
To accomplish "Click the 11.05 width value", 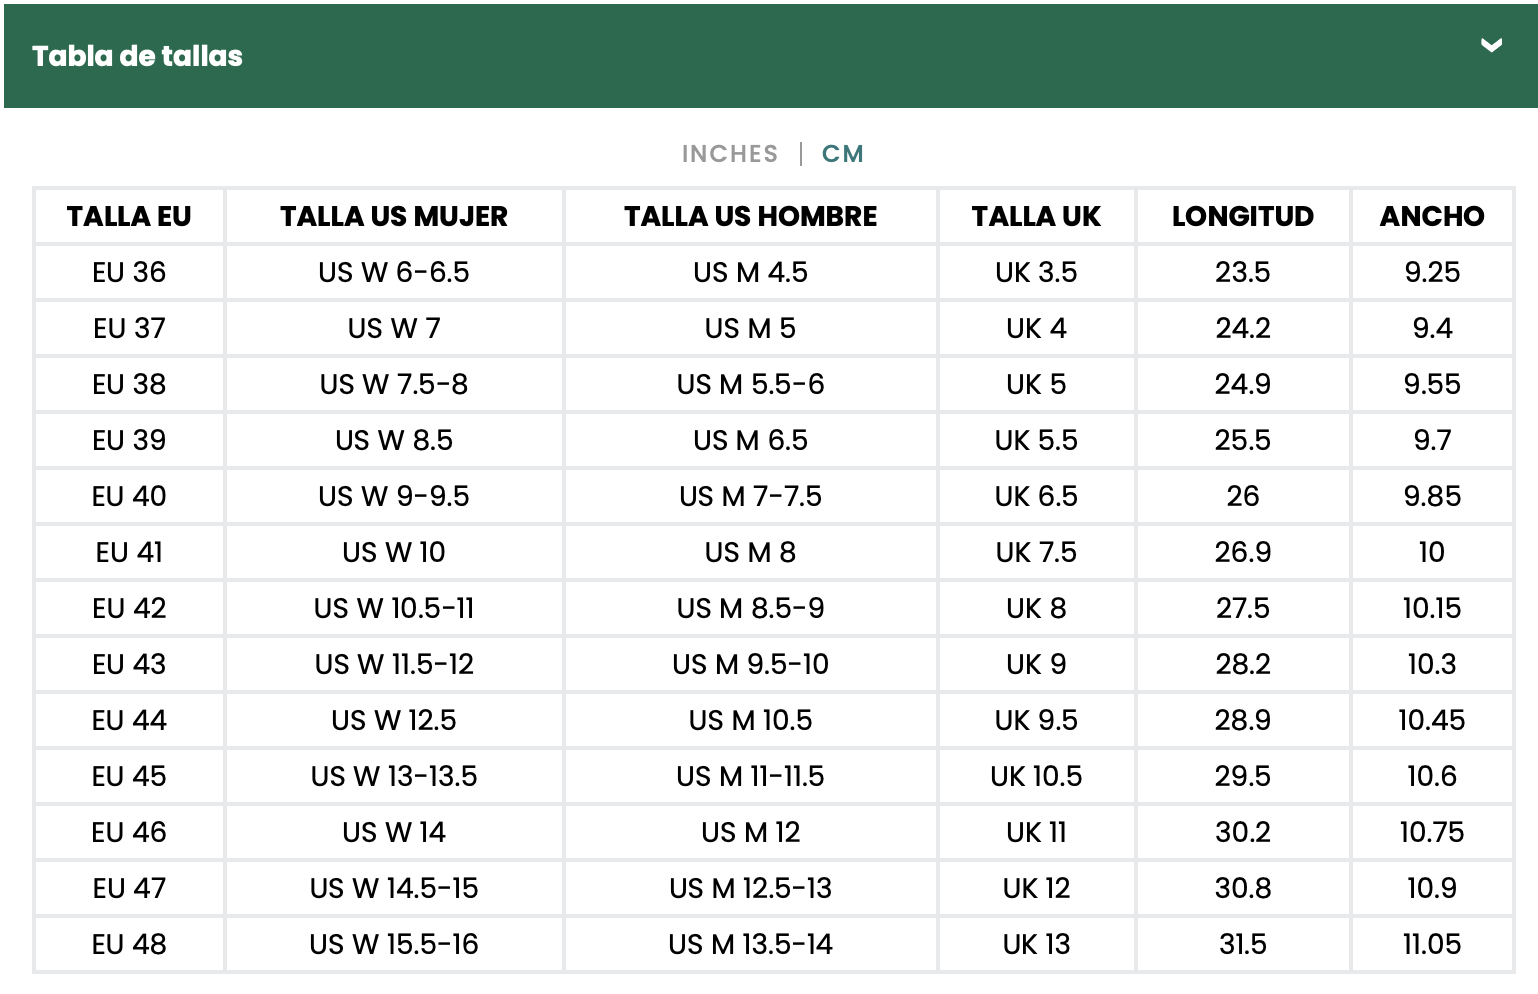I will 1431,944.
